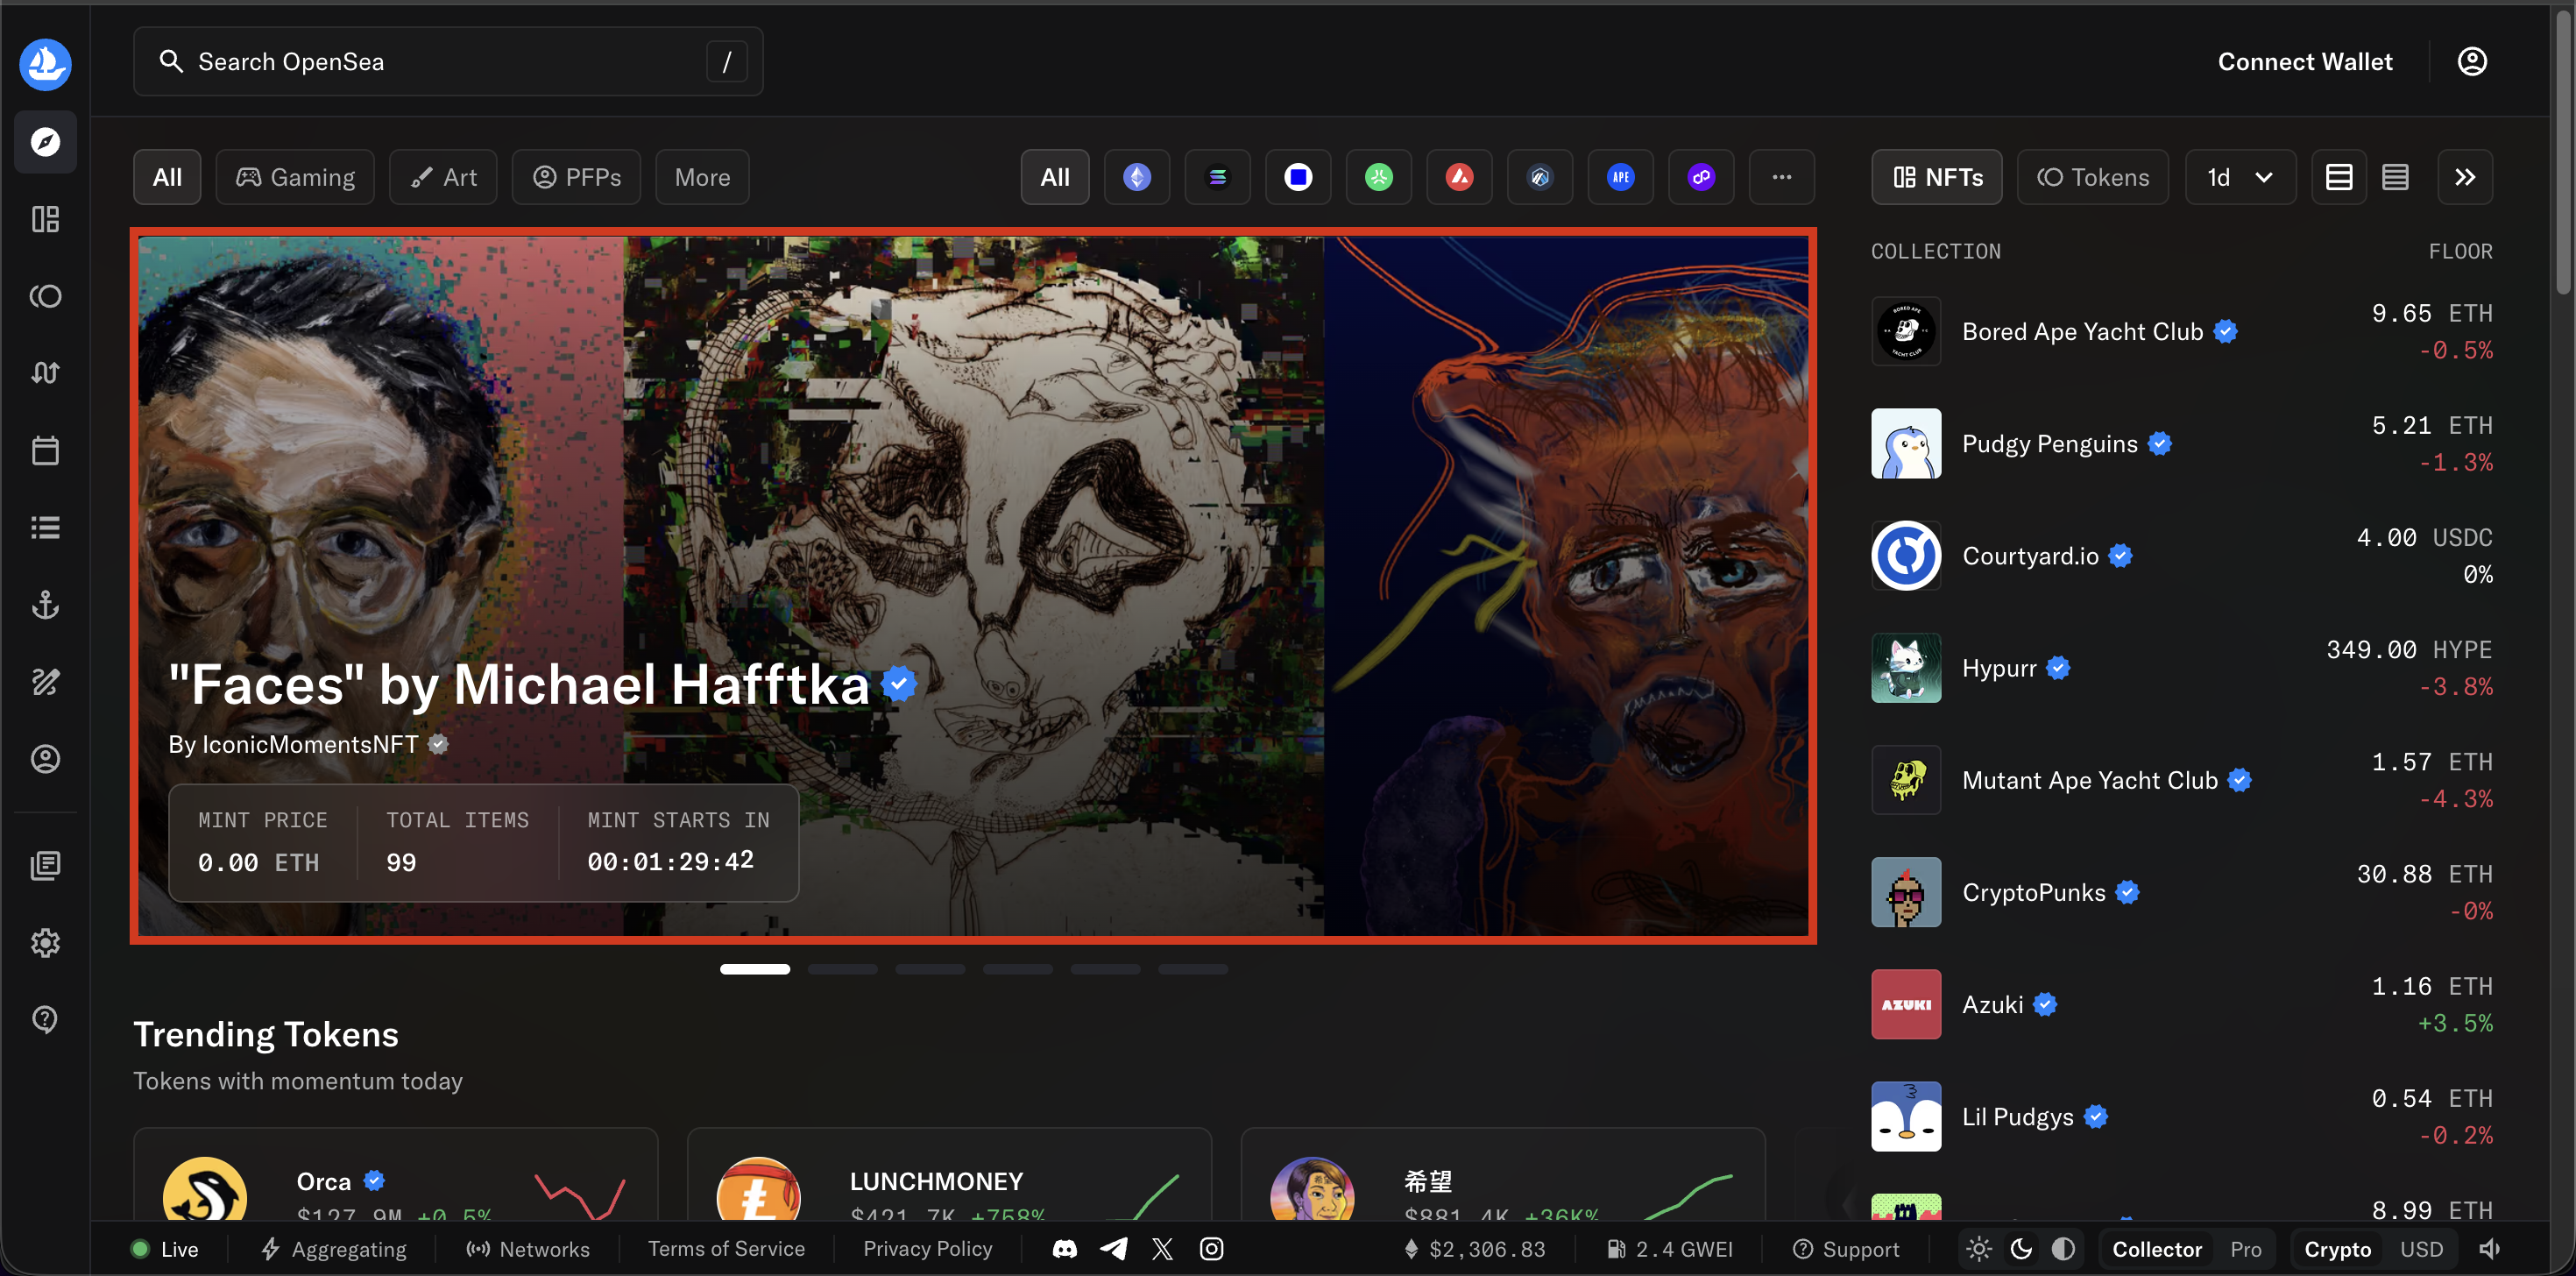The width and height of the screenshot is (2576, 1276).
Task: Filter by Solana chain icon
Action: pyautogui.click(x=1217, y=177)
